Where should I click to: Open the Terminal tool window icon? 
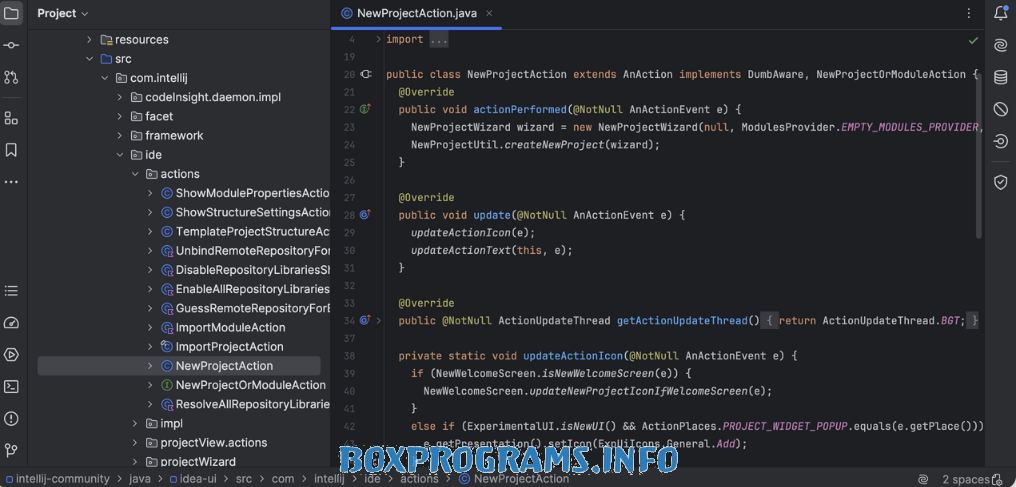(x=11, y=386)
